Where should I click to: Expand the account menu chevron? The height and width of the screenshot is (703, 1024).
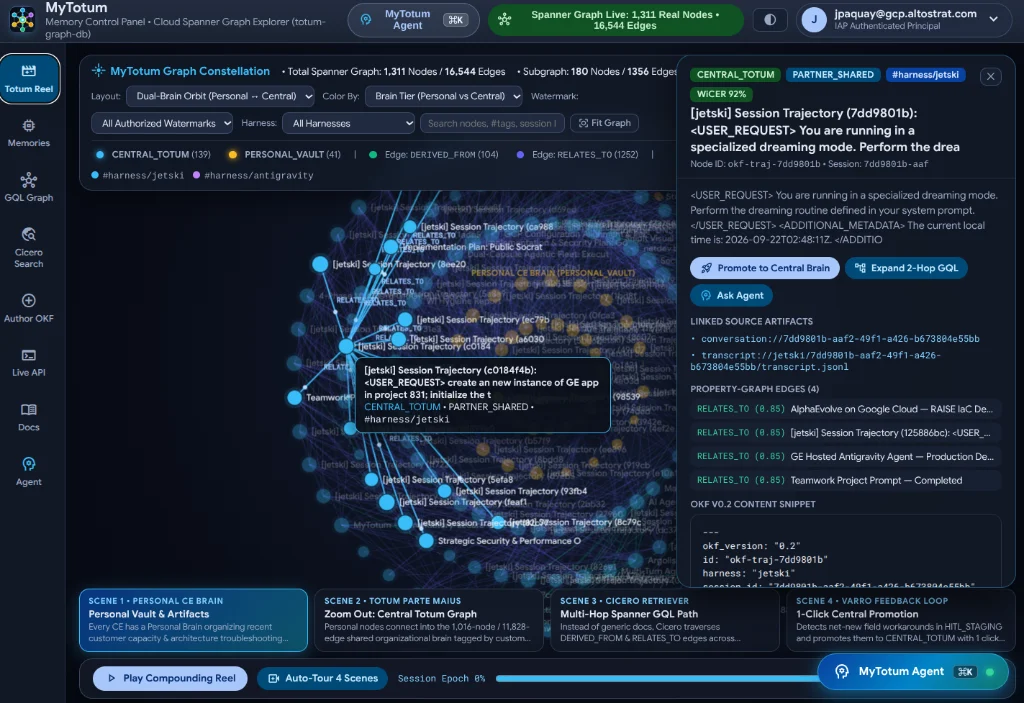click(x=993, y=20)
